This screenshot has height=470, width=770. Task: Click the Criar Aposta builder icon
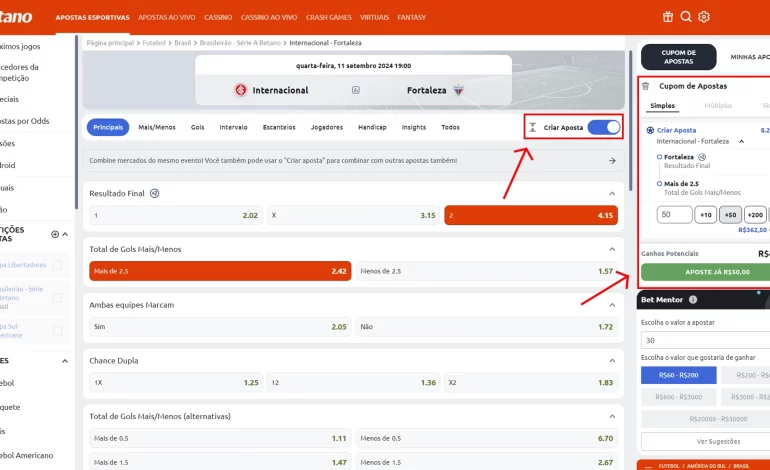pos(532,128)
